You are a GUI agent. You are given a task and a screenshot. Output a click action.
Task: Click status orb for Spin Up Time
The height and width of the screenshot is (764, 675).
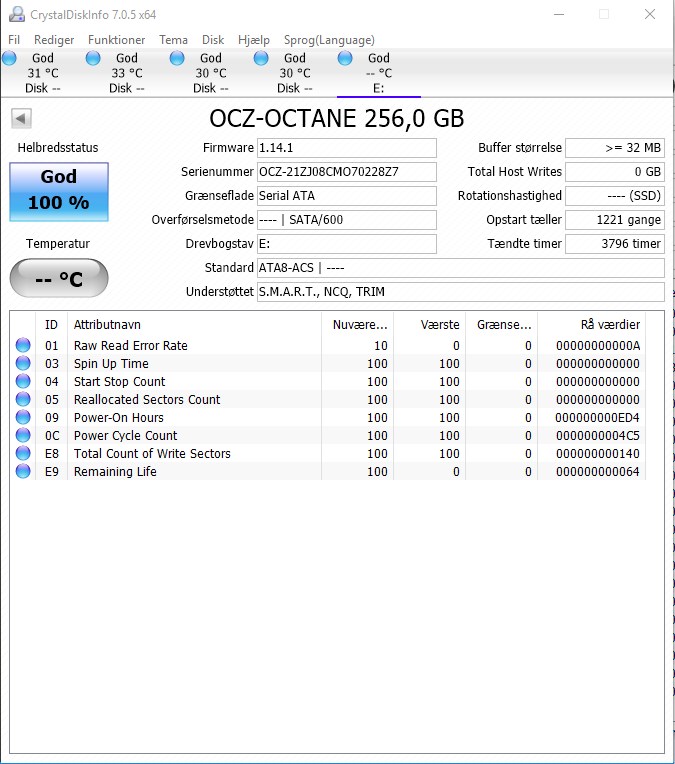pos(23,363)
